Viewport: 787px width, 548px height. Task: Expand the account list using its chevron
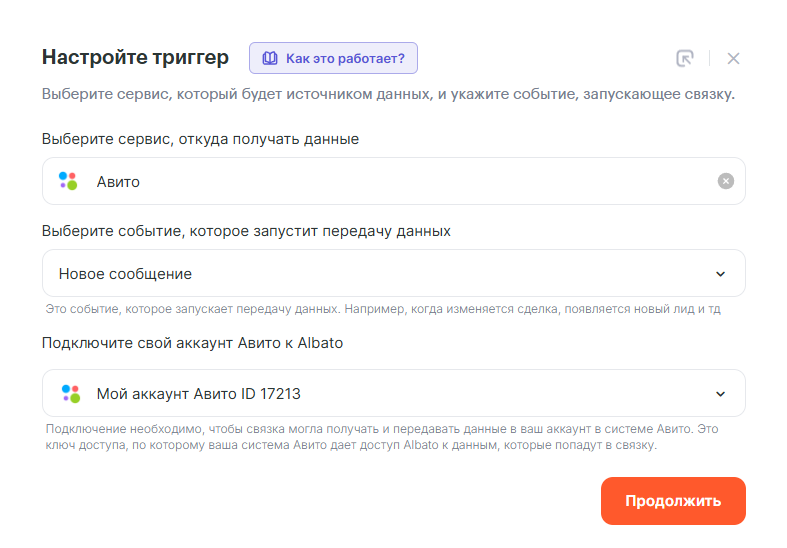click(x=720, y=394)
